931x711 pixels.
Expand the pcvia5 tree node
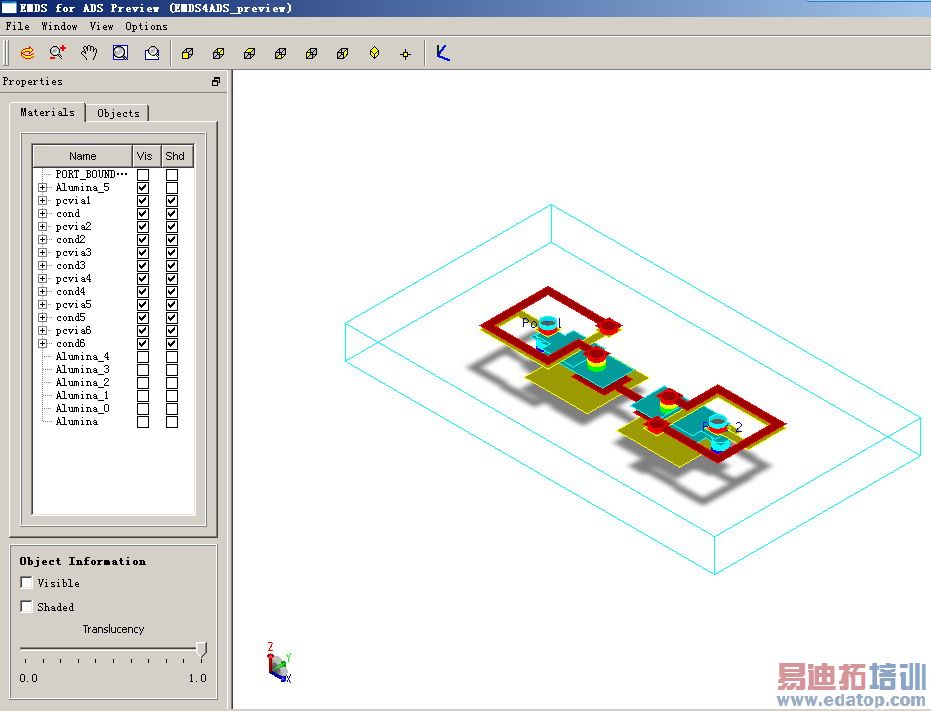tap(42, 305)
